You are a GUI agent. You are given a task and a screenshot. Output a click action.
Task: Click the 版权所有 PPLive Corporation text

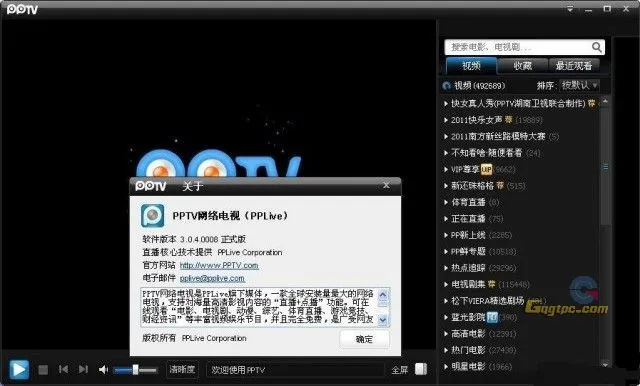[x=194, y=338]
